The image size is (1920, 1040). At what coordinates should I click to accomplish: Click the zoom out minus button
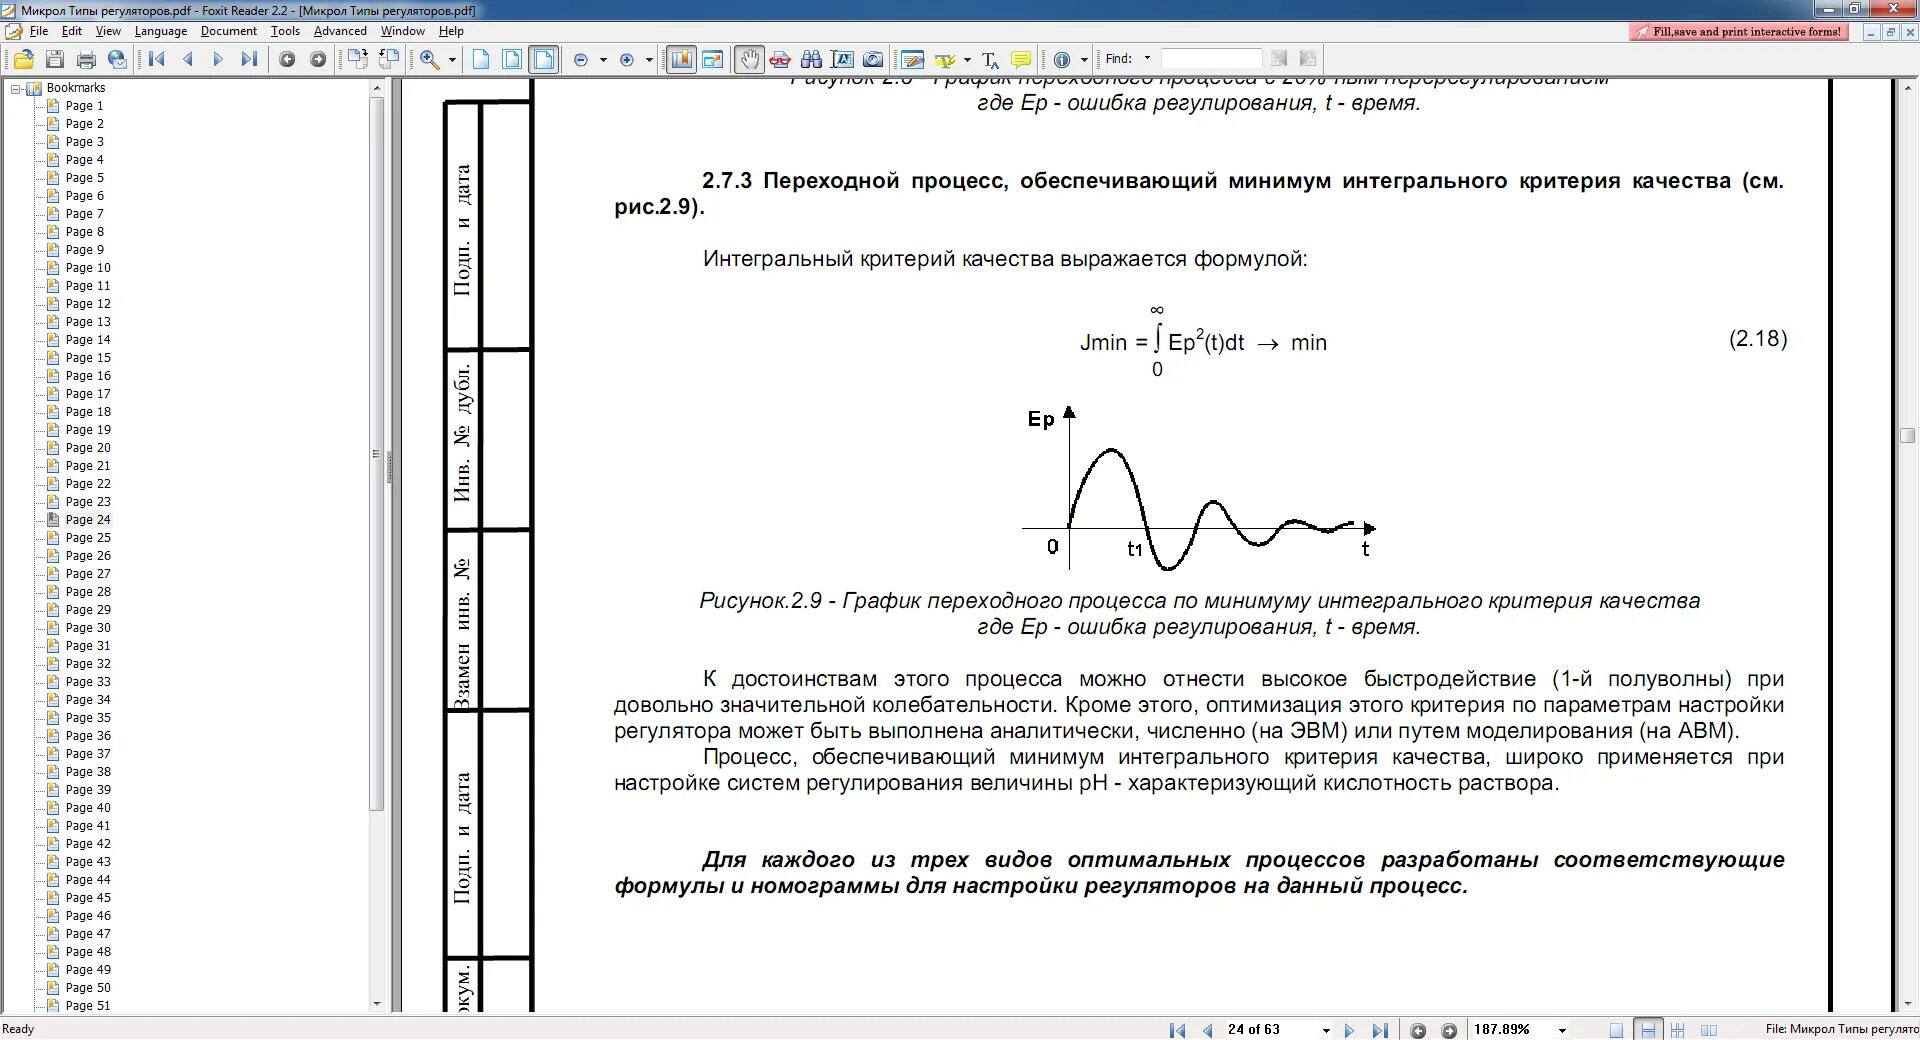pos(581,60)
